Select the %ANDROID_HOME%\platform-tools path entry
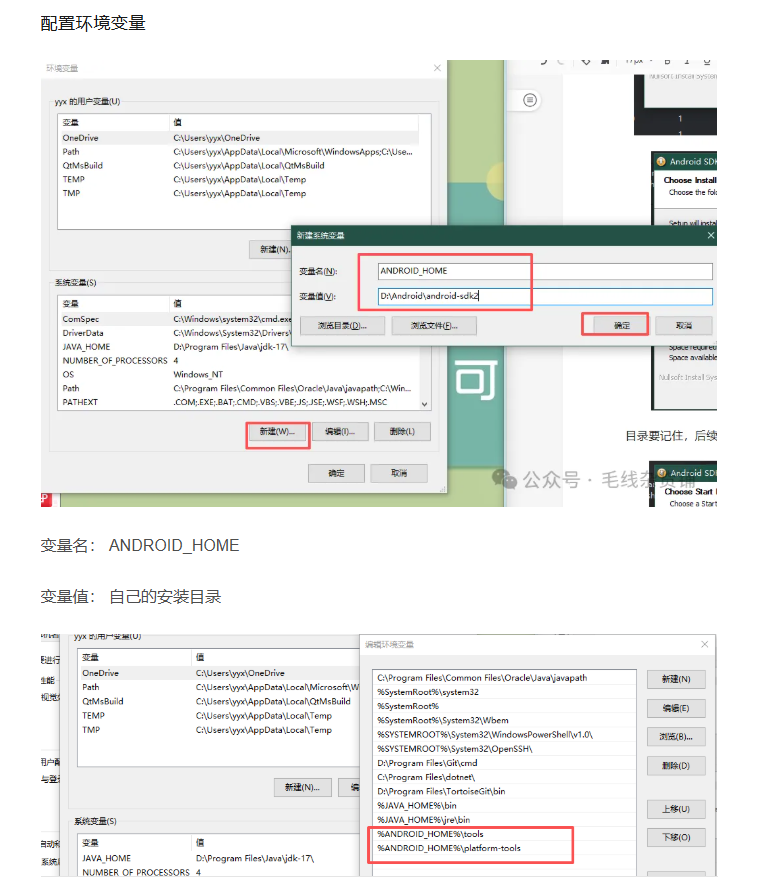 (x=504, y=848)
